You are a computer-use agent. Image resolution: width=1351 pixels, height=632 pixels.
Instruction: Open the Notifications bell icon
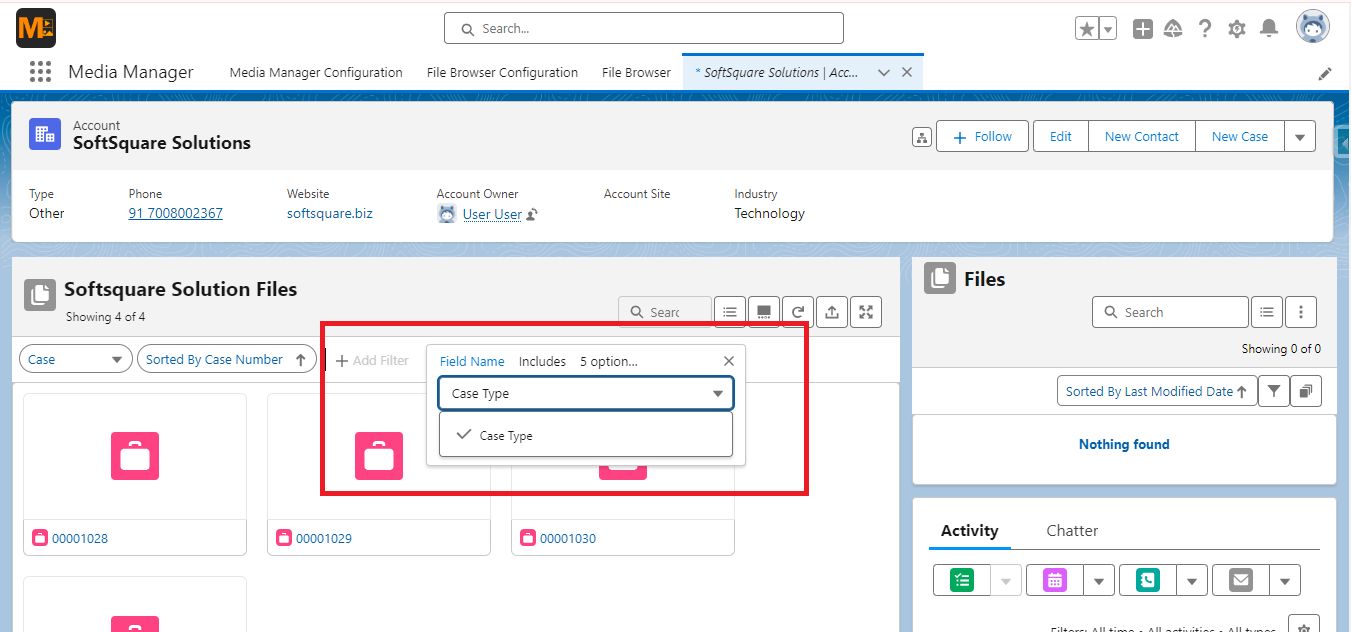click(x=1269, y=28)
